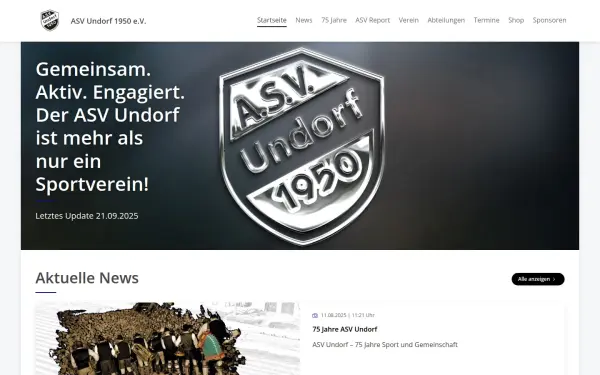This screenshot has height=375, width=600.
Task: Open the Shop menu item
Action: 516,20
